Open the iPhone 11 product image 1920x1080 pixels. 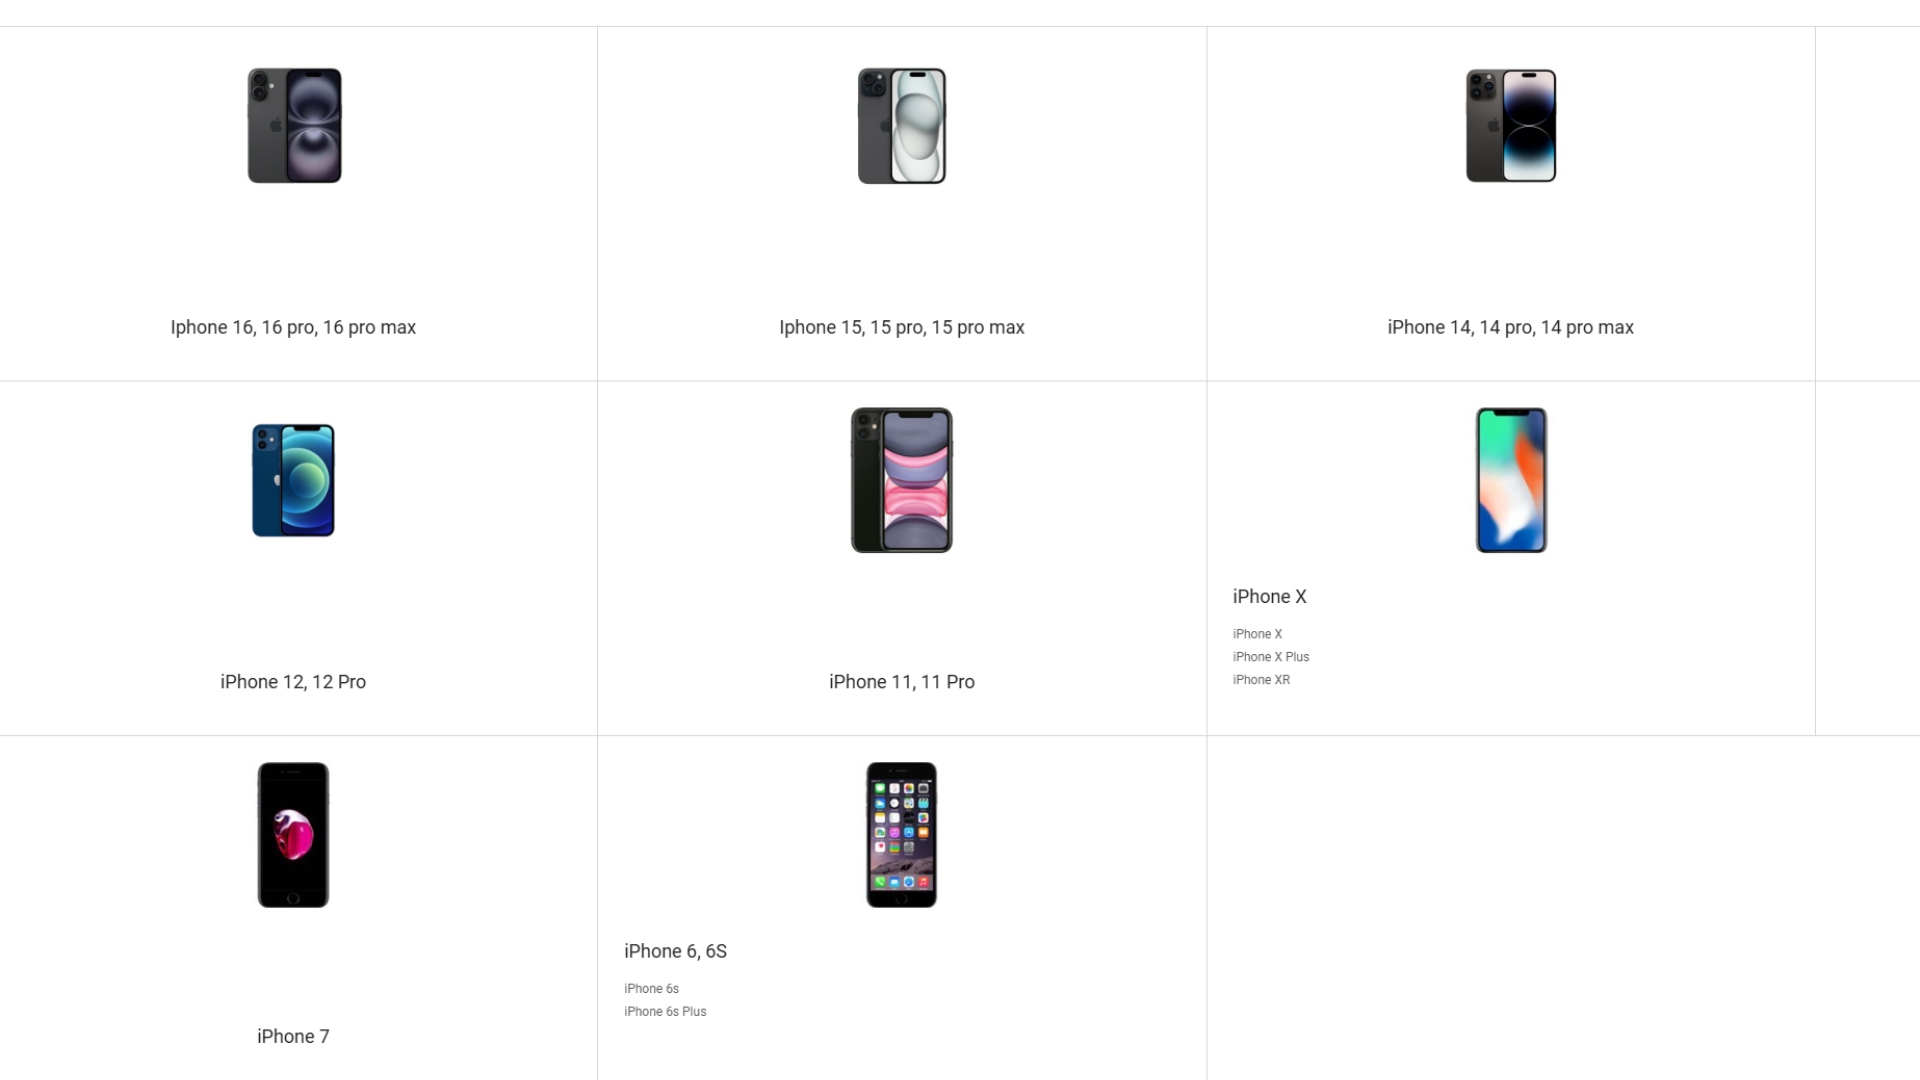(x=902, y=480)
